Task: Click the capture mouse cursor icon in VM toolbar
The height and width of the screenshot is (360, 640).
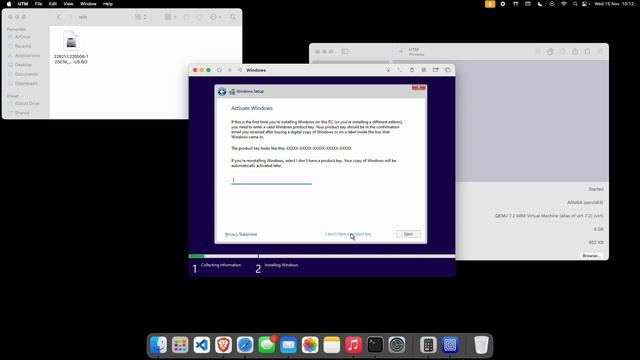Action: 388,70
